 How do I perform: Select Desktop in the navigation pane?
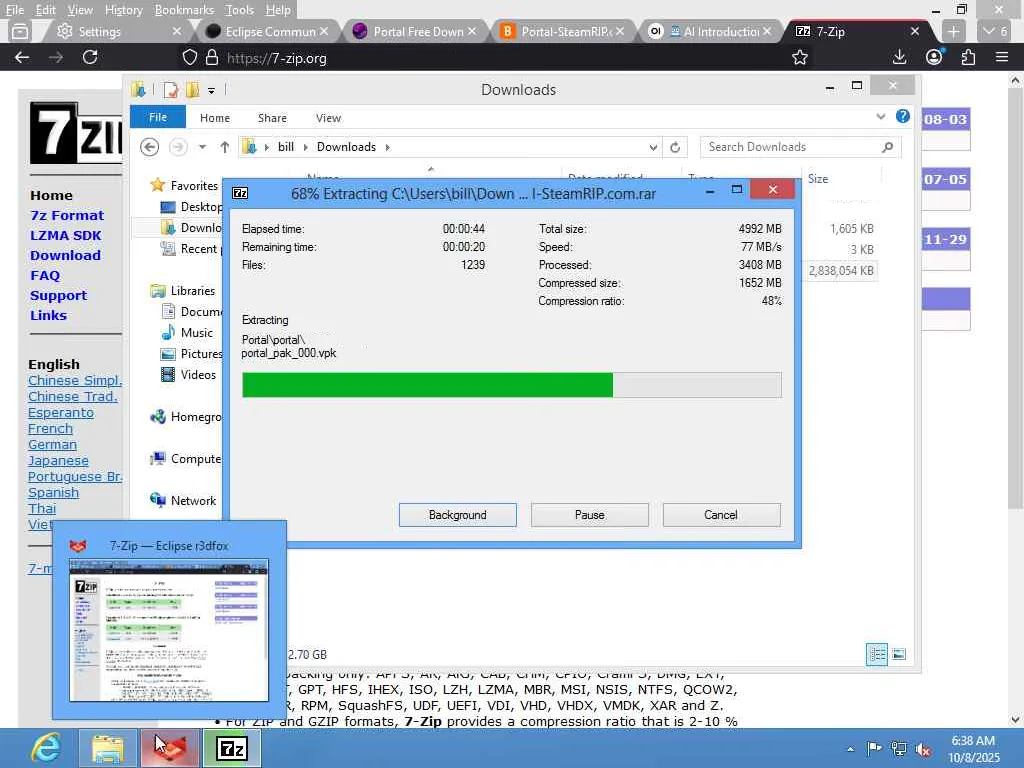[191, 207]
